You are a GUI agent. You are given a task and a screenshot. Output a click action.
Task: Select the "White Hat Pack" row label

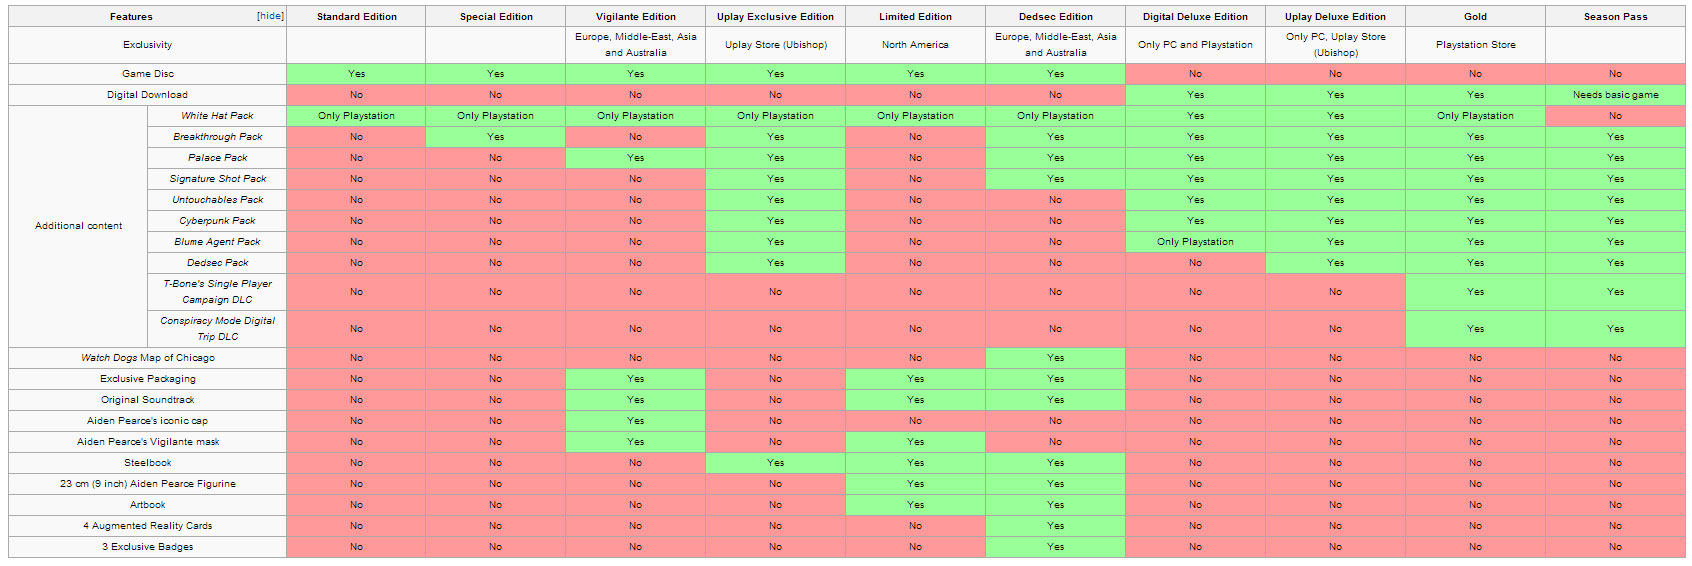point(217,116)
